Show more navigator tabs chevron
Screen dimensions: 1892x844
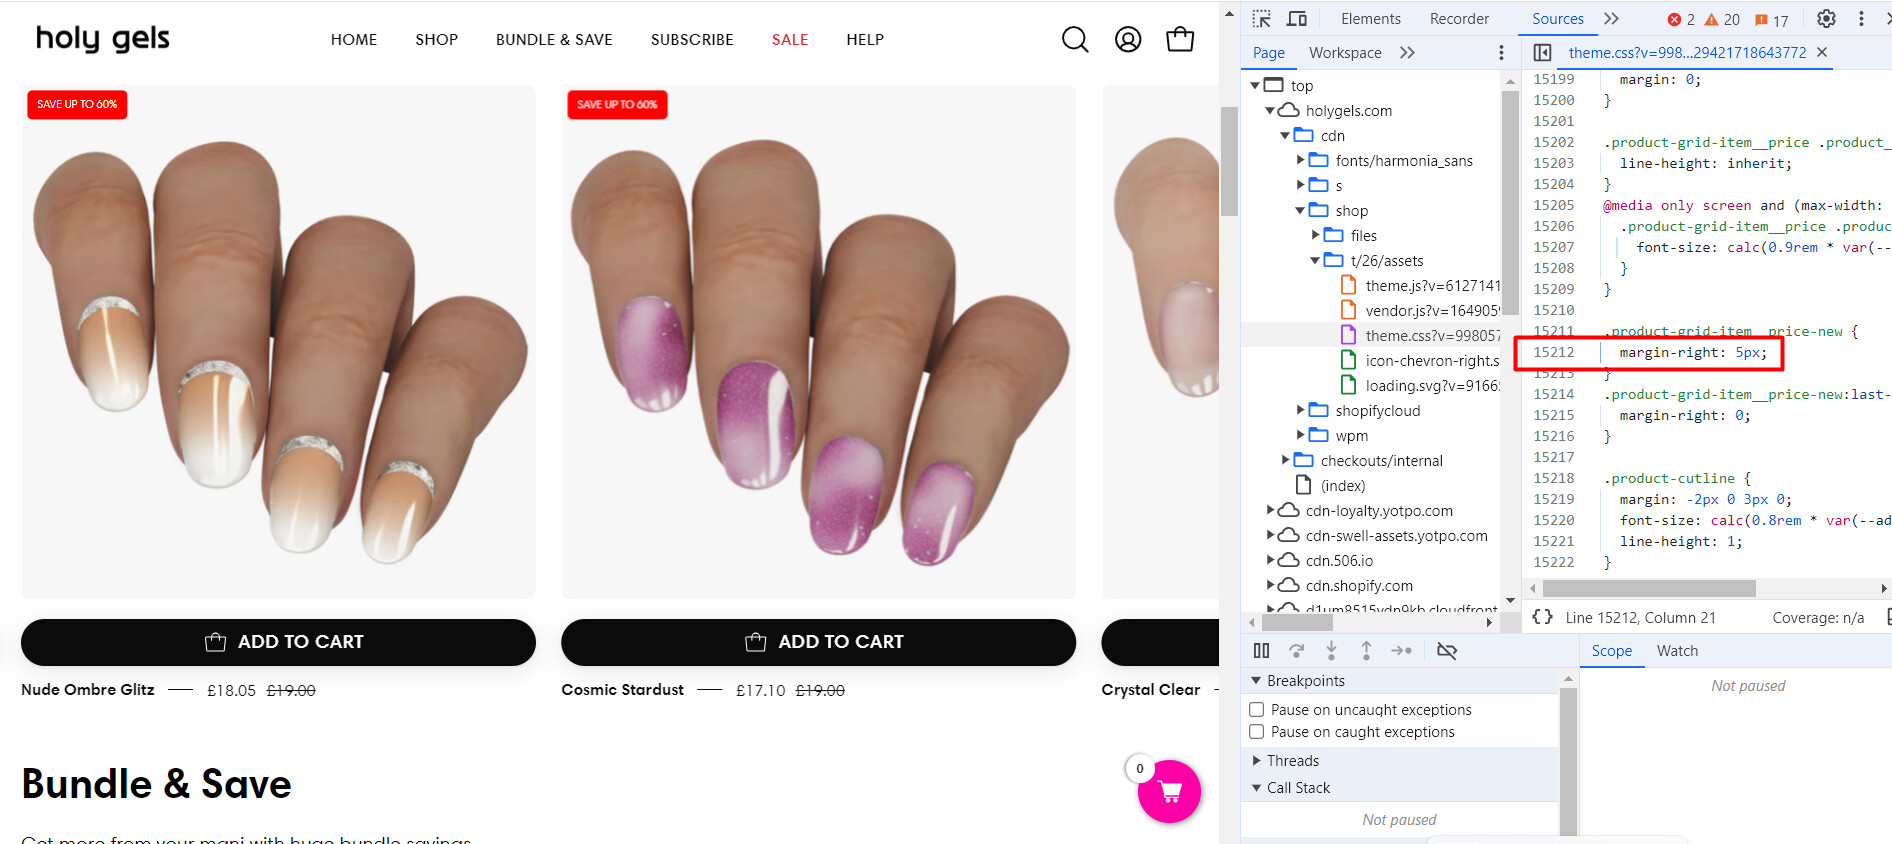1407,53
